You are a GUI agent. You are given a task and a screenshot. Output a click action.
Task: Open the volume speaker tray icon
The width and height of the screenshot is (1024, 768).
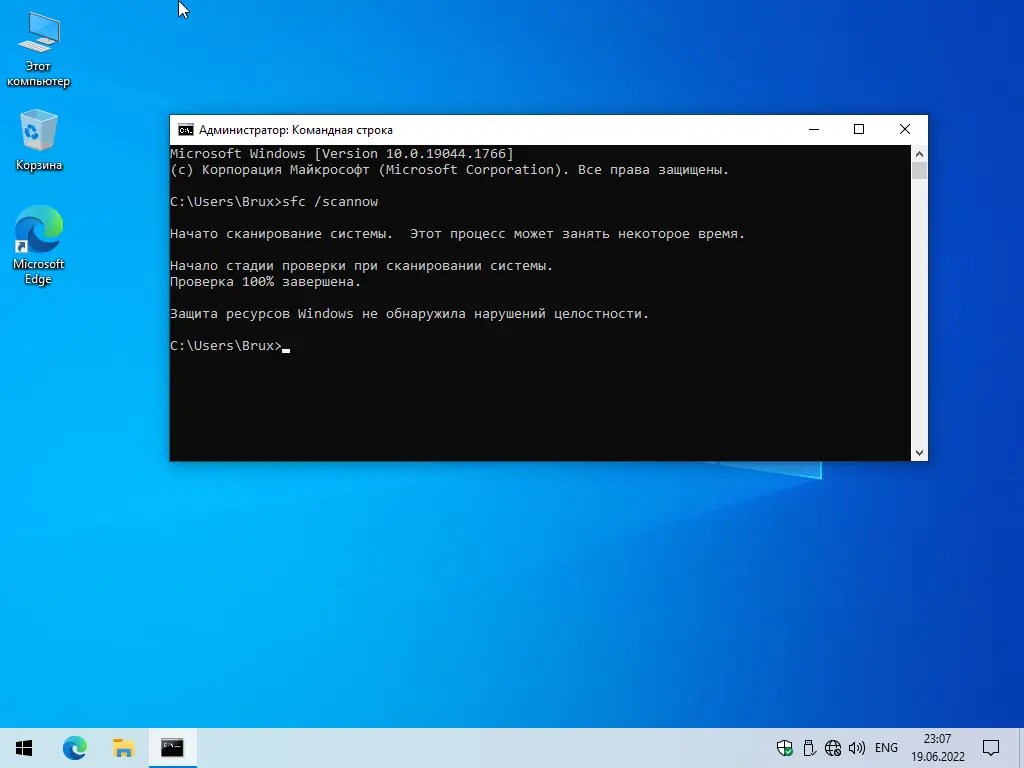click(x=857, y=748)
